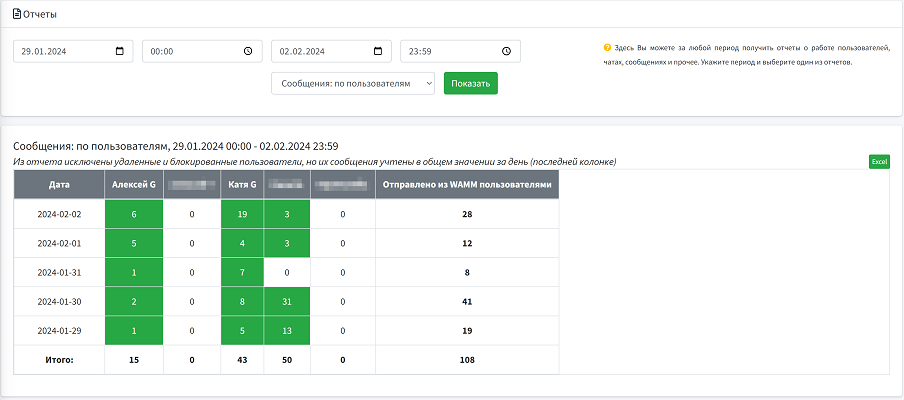The height and width of the screenshot is (400, 904).
Task: Click the Итого: row label
Action: coord(59,360)
